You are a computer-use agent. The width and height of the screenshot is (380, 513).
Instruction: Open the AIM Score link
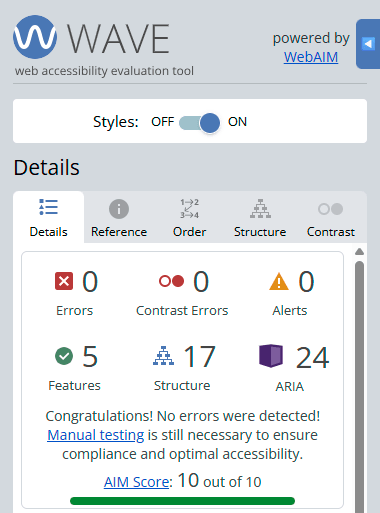pos(136,482)
